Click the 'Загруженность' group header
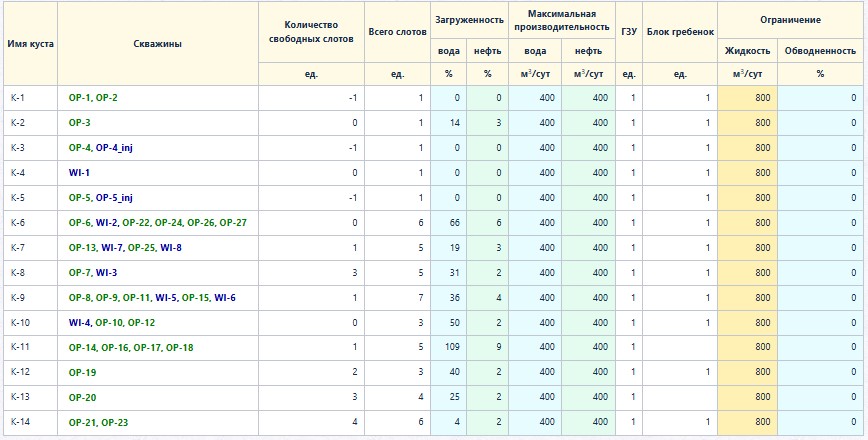Viewport: 868px width, 440px height. click(x=469, y=20)
